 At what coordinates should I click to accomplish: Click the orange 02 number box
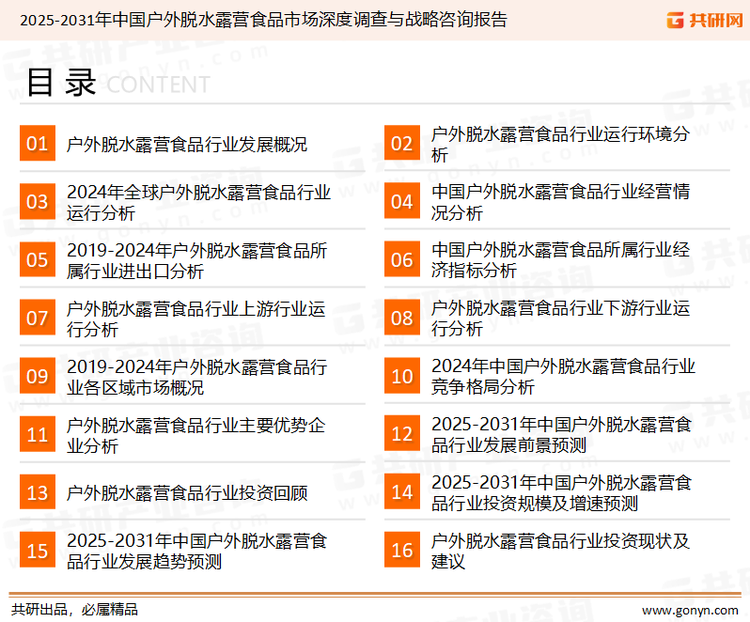pos(402,143)
